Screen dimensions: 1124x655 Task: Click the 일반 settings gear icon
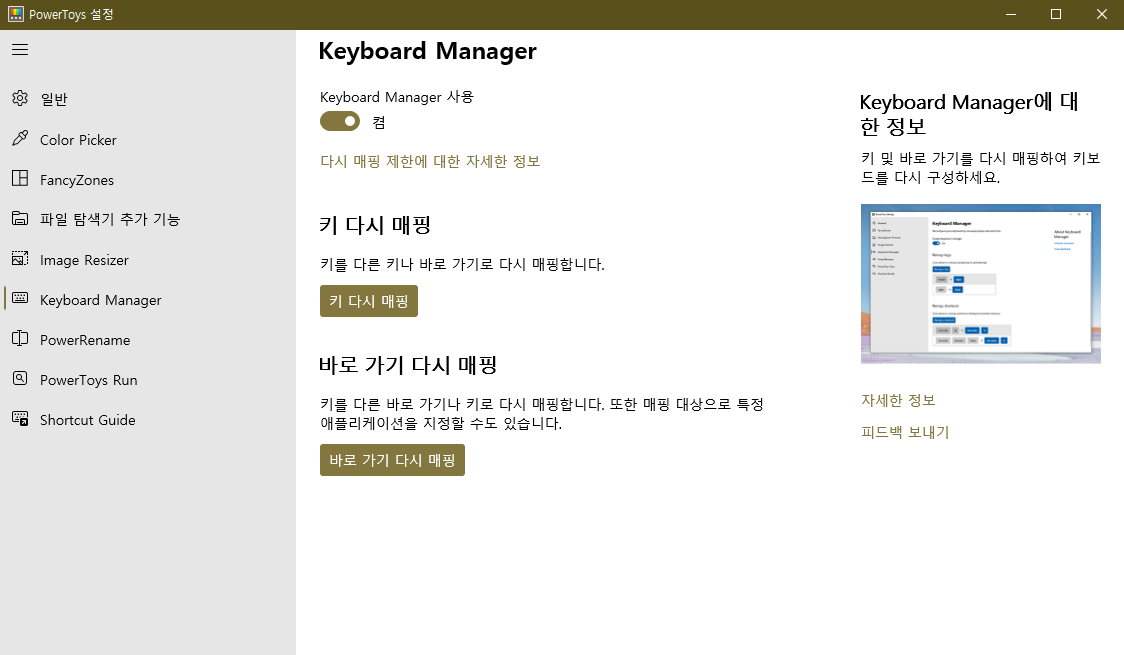[19, 99]
